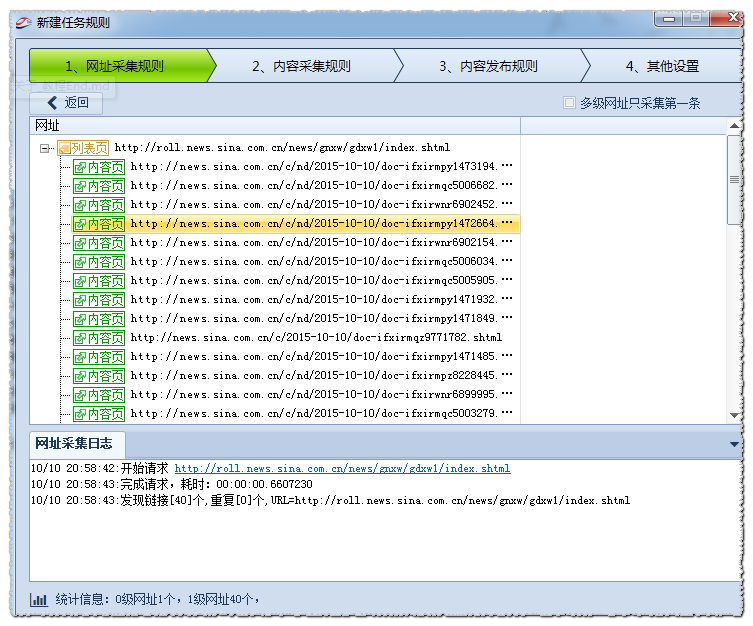Collapse the 列表页 root tree node
Viewport: 753px width, 626px height.
pos(45,148)
